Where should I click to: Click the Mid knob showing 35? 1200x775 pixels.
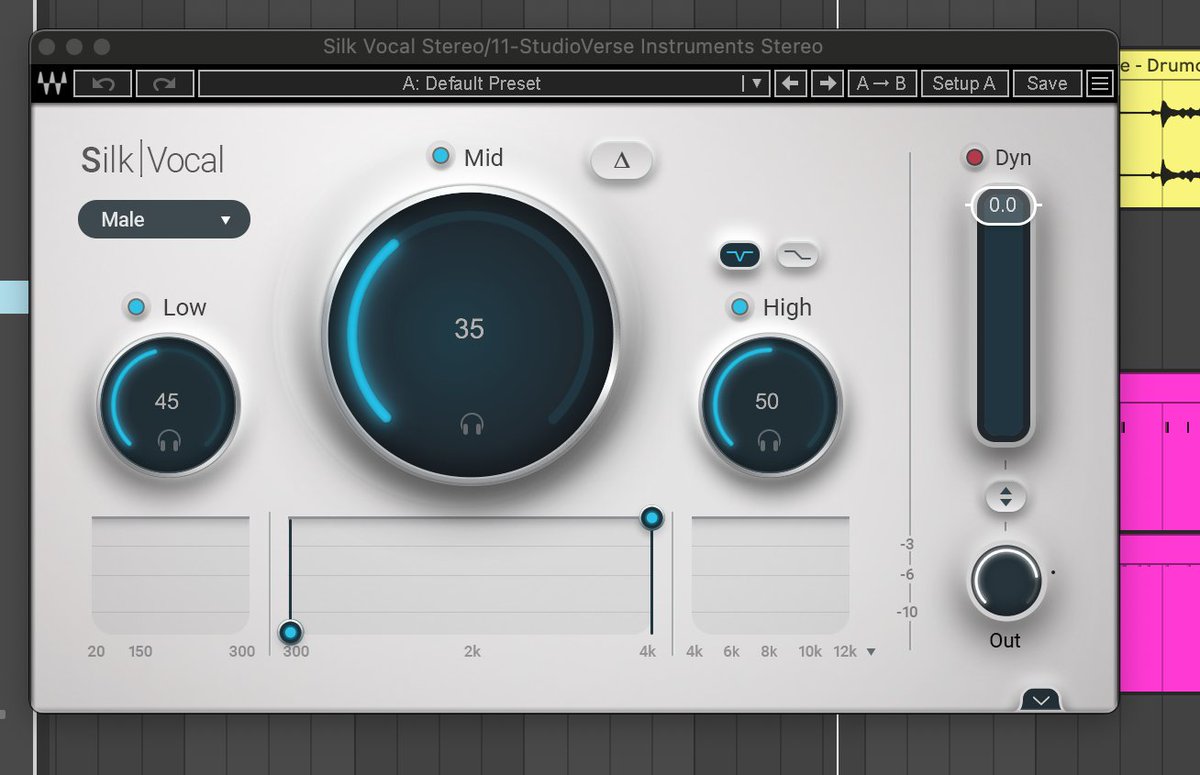[469, 333]
